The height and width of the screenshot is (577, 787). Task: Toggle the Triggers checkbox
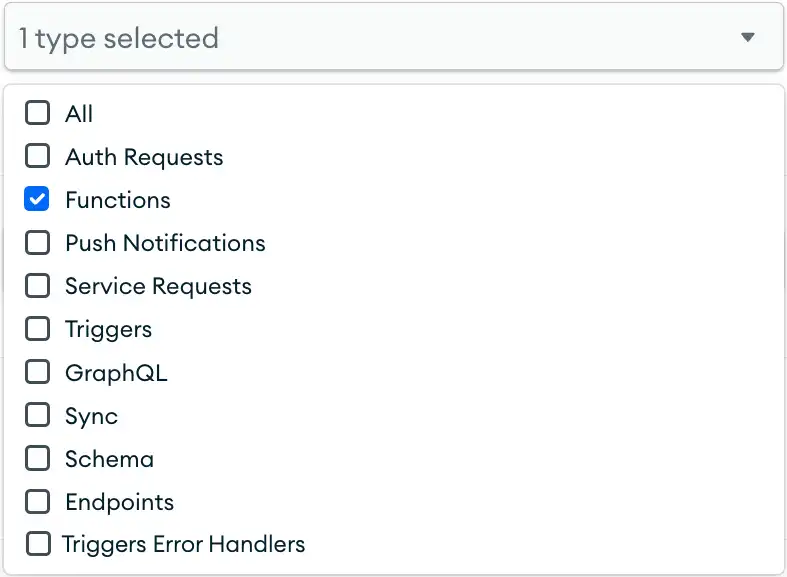[x=37, y=329]
